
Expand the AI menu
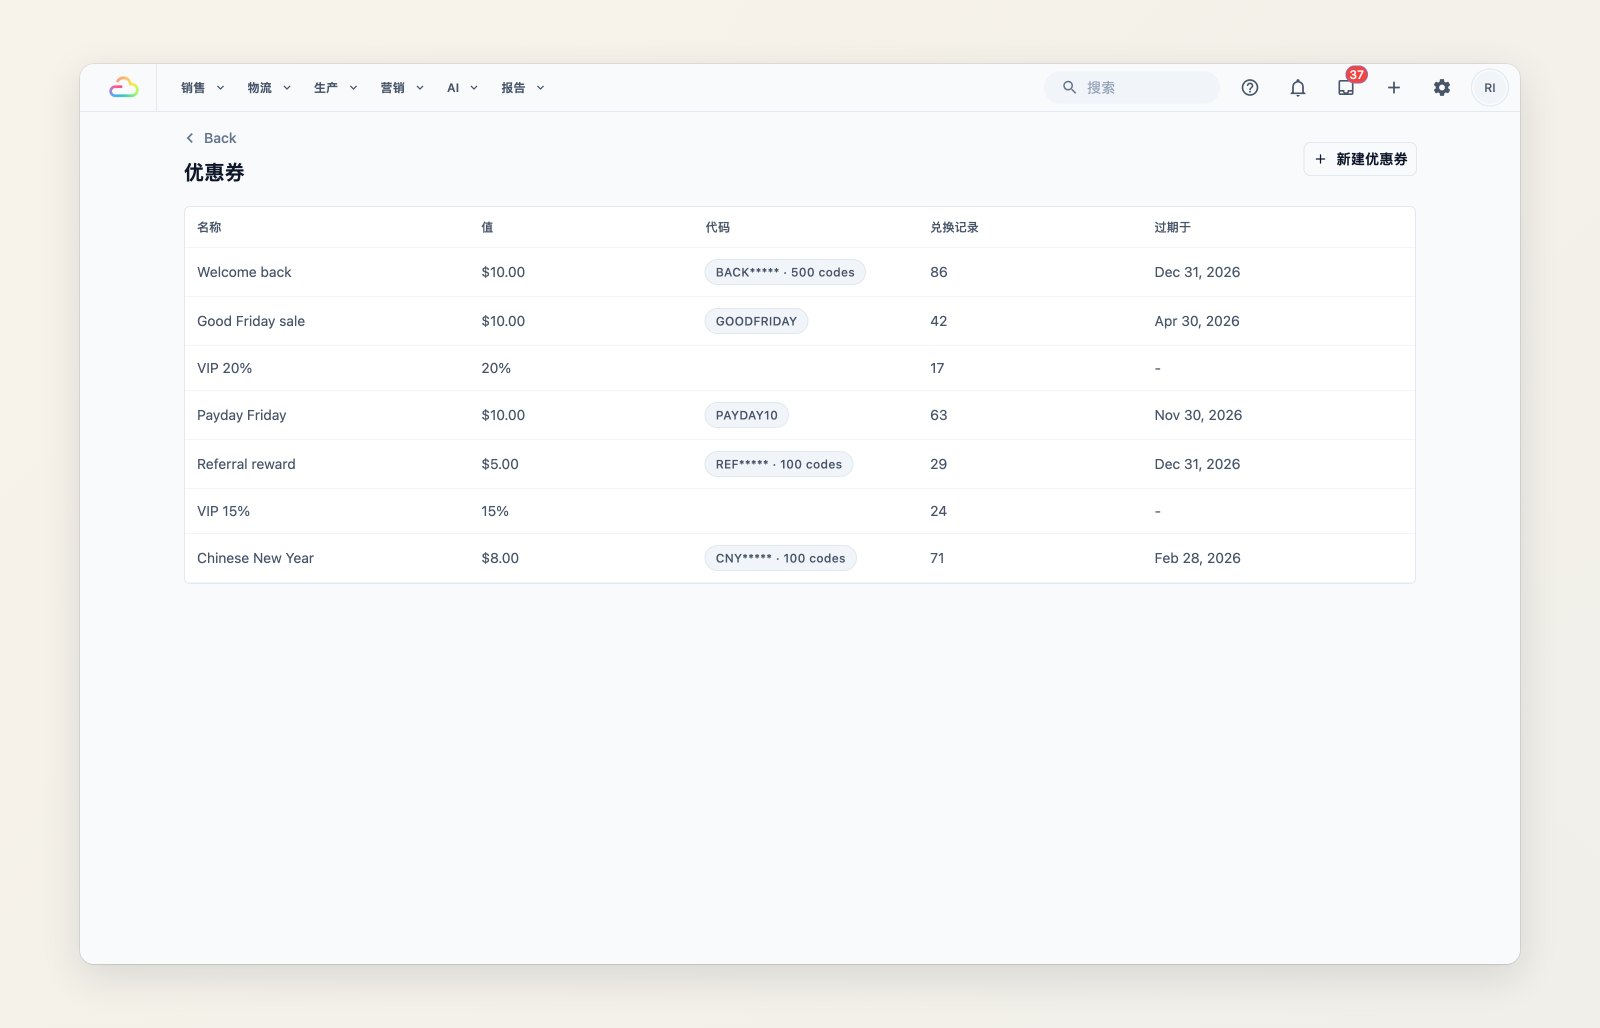(x=462, y=88)
